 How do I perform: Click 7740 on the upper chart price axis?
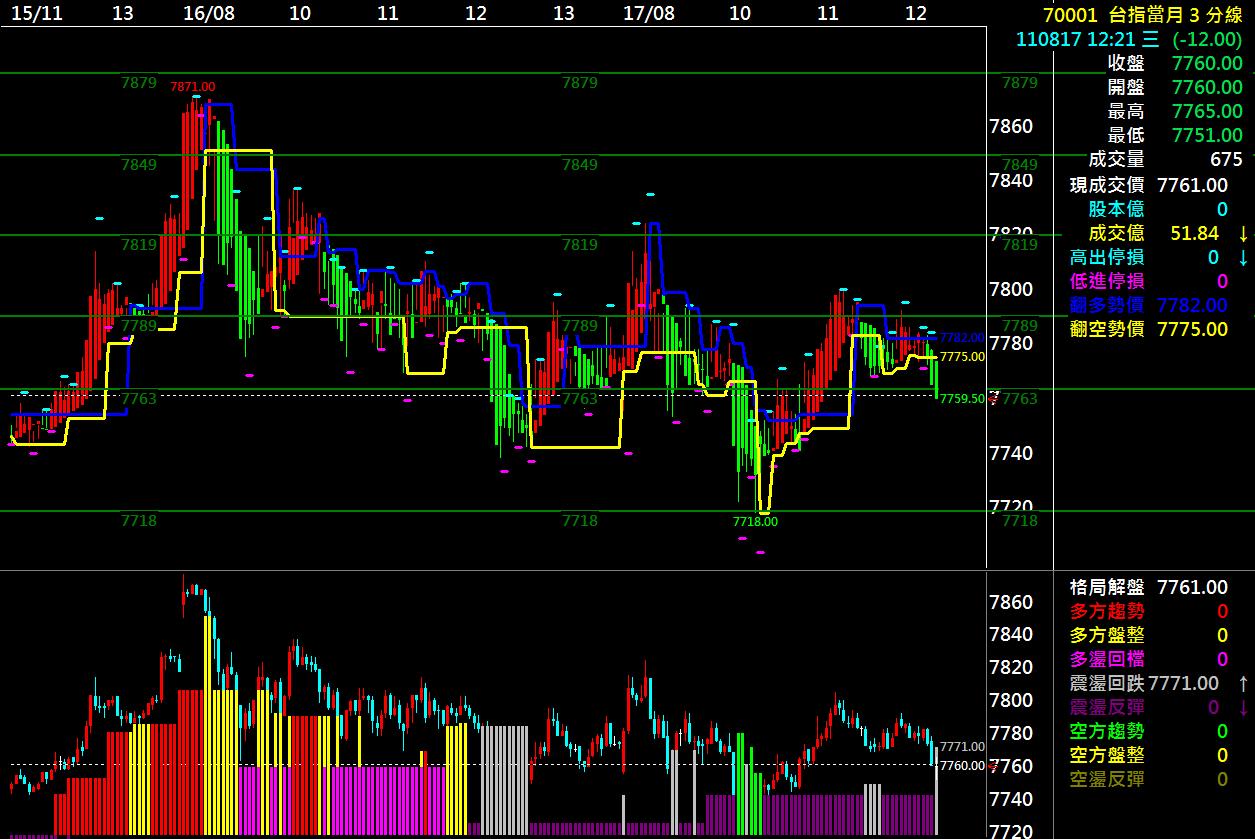click(x=1010, y=453)
